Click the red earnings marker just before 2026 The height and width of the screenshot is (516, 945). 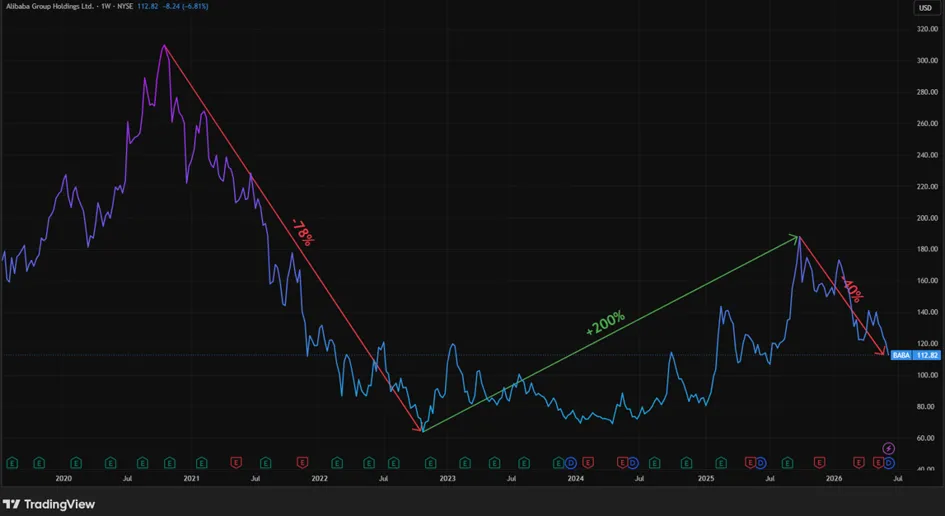click(x=819, y=462)
